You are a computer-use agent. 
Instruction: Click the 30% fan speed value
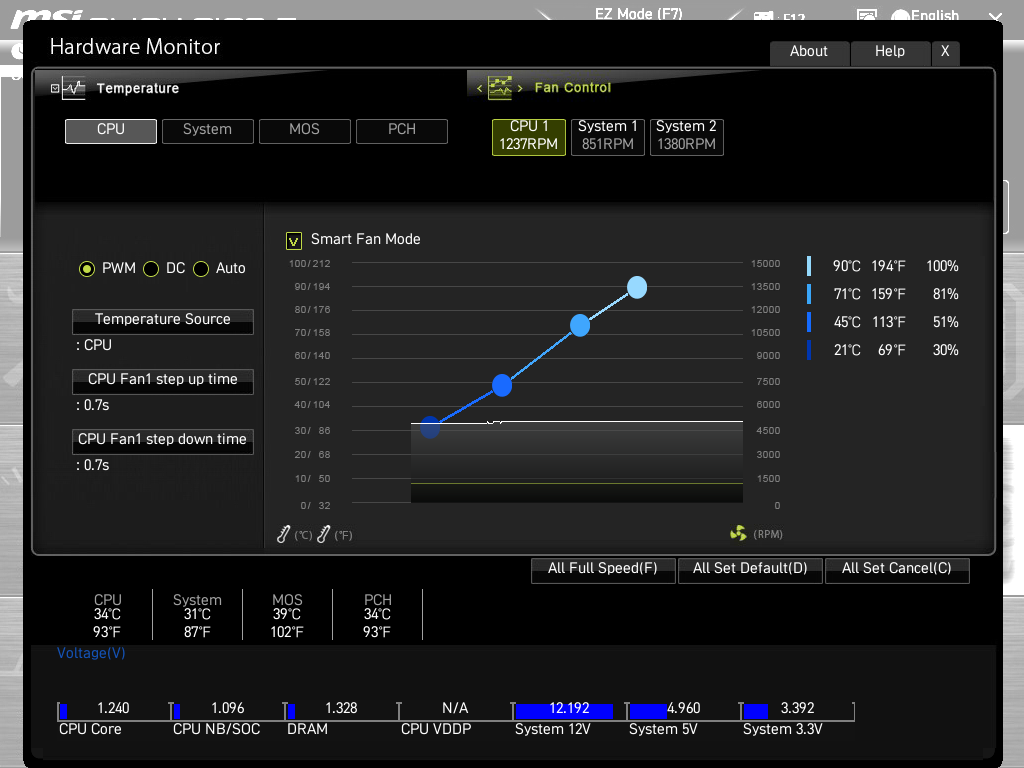[x=946, y=351]
